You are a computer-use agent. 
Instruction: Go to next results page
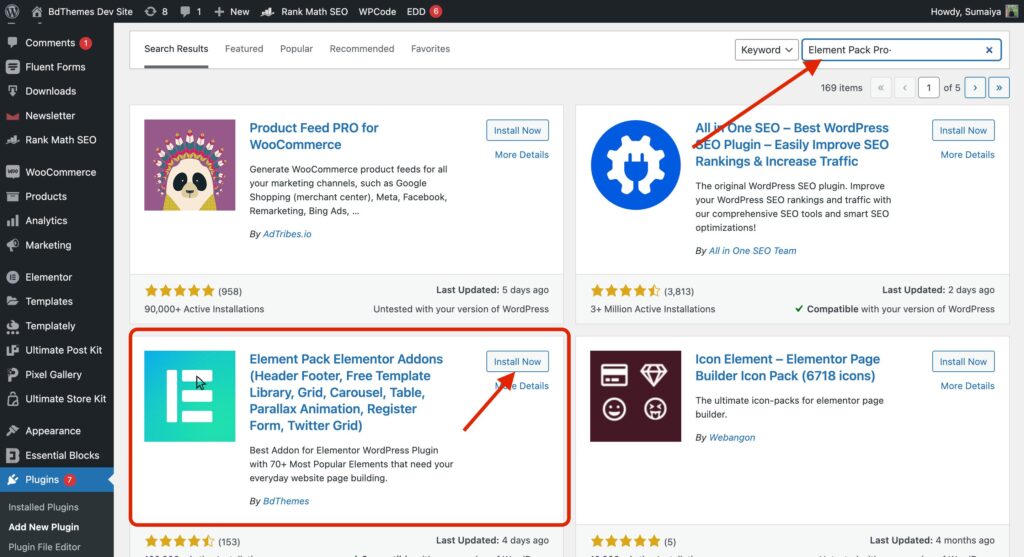point(974,88)
